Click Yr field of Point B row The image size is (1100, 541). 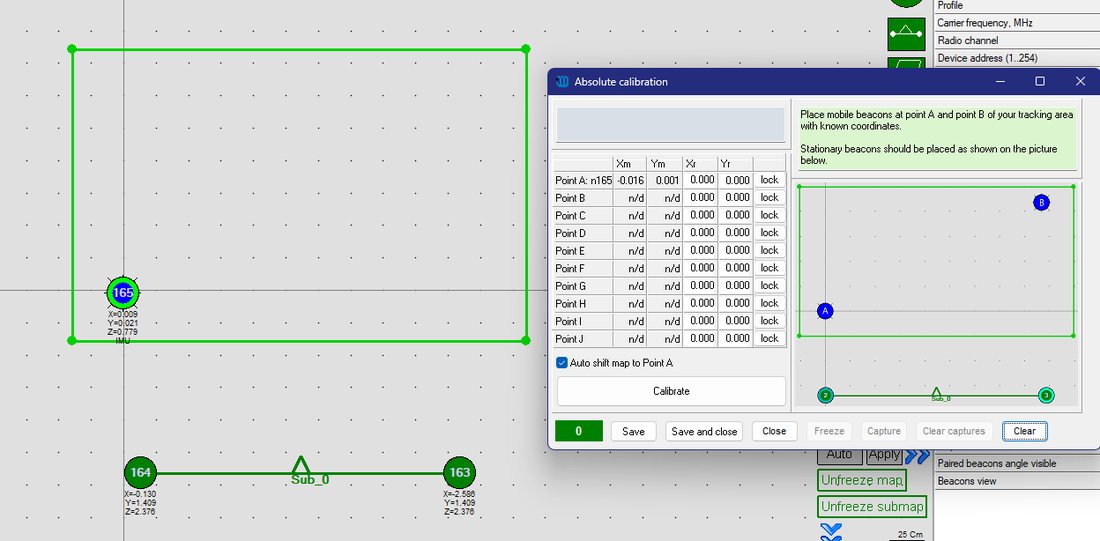[735, 197]
